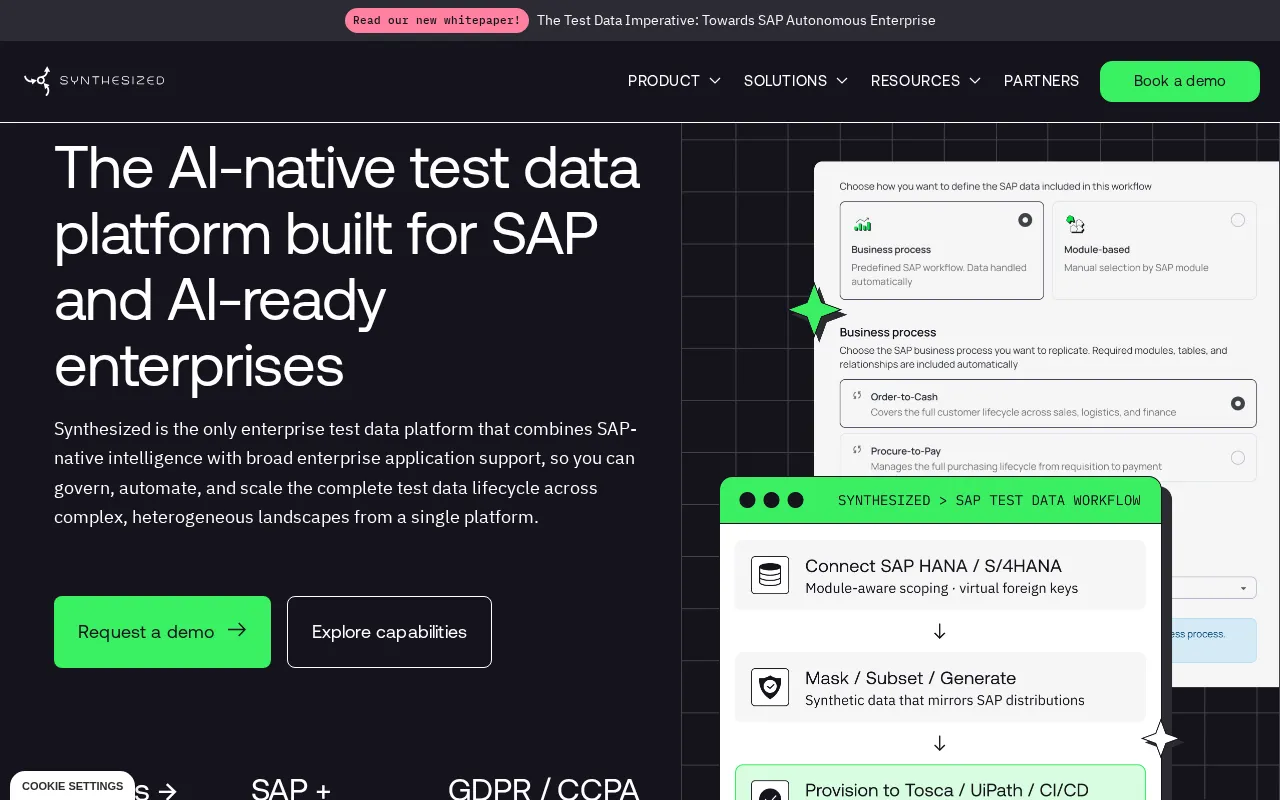Click the arrow icon in Request a demo
The width and height of the screenshot is (1280, 800).
(237, 630)
